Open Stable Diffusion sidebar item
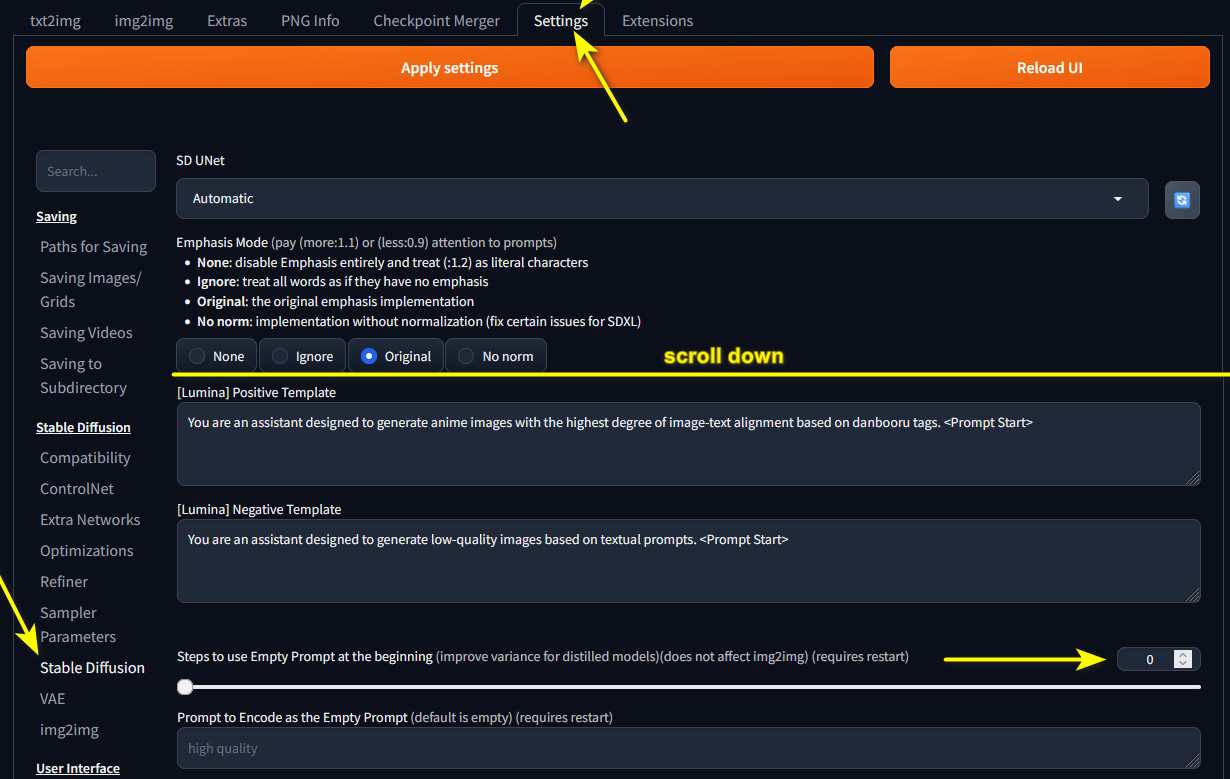This screenshot has width=1230, height=779. click(x=92, y=668)
